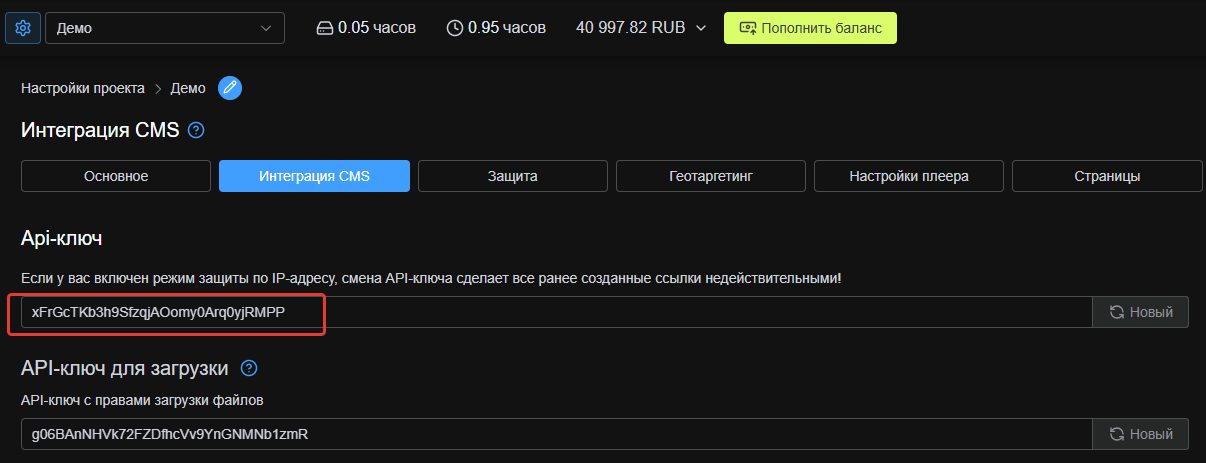Click the pencil edit icon next to Демо

click(230, 88)
